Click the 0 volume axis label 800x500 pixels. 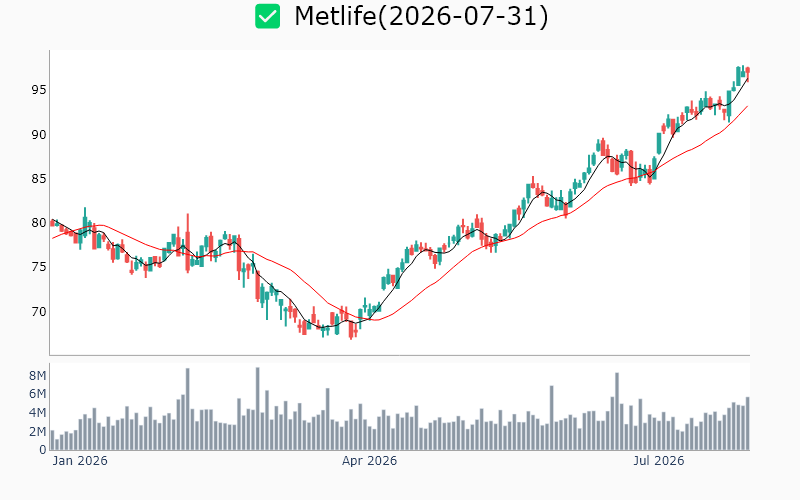coord(43,450)
